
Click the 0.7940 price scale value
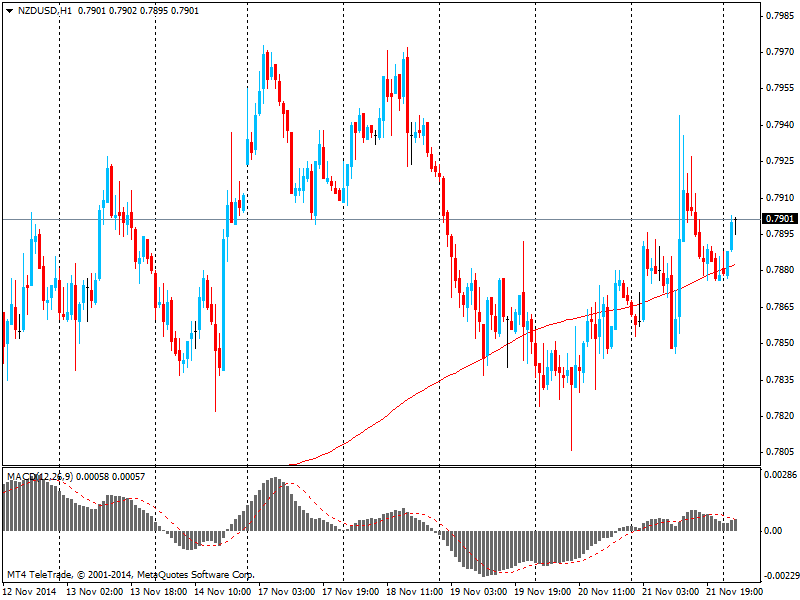(x=779, y=125)
